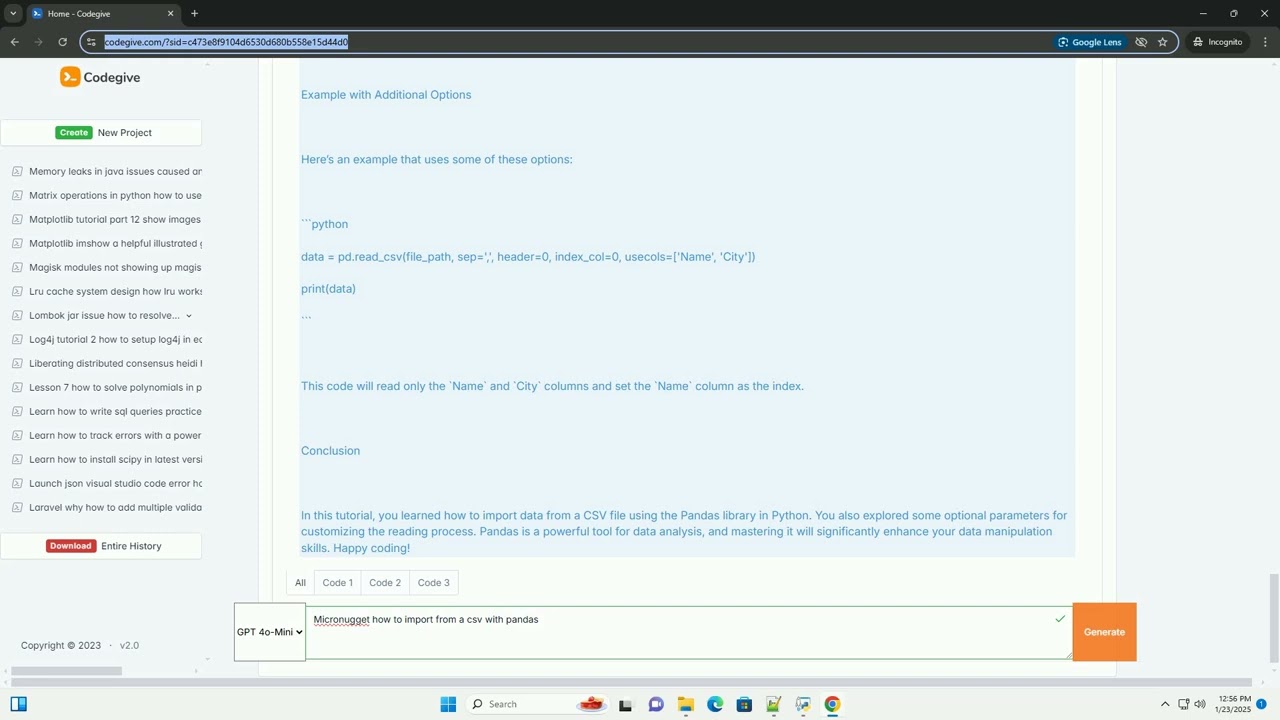Open Microsoft Store from the taskbar

click(x=744, y=704)
